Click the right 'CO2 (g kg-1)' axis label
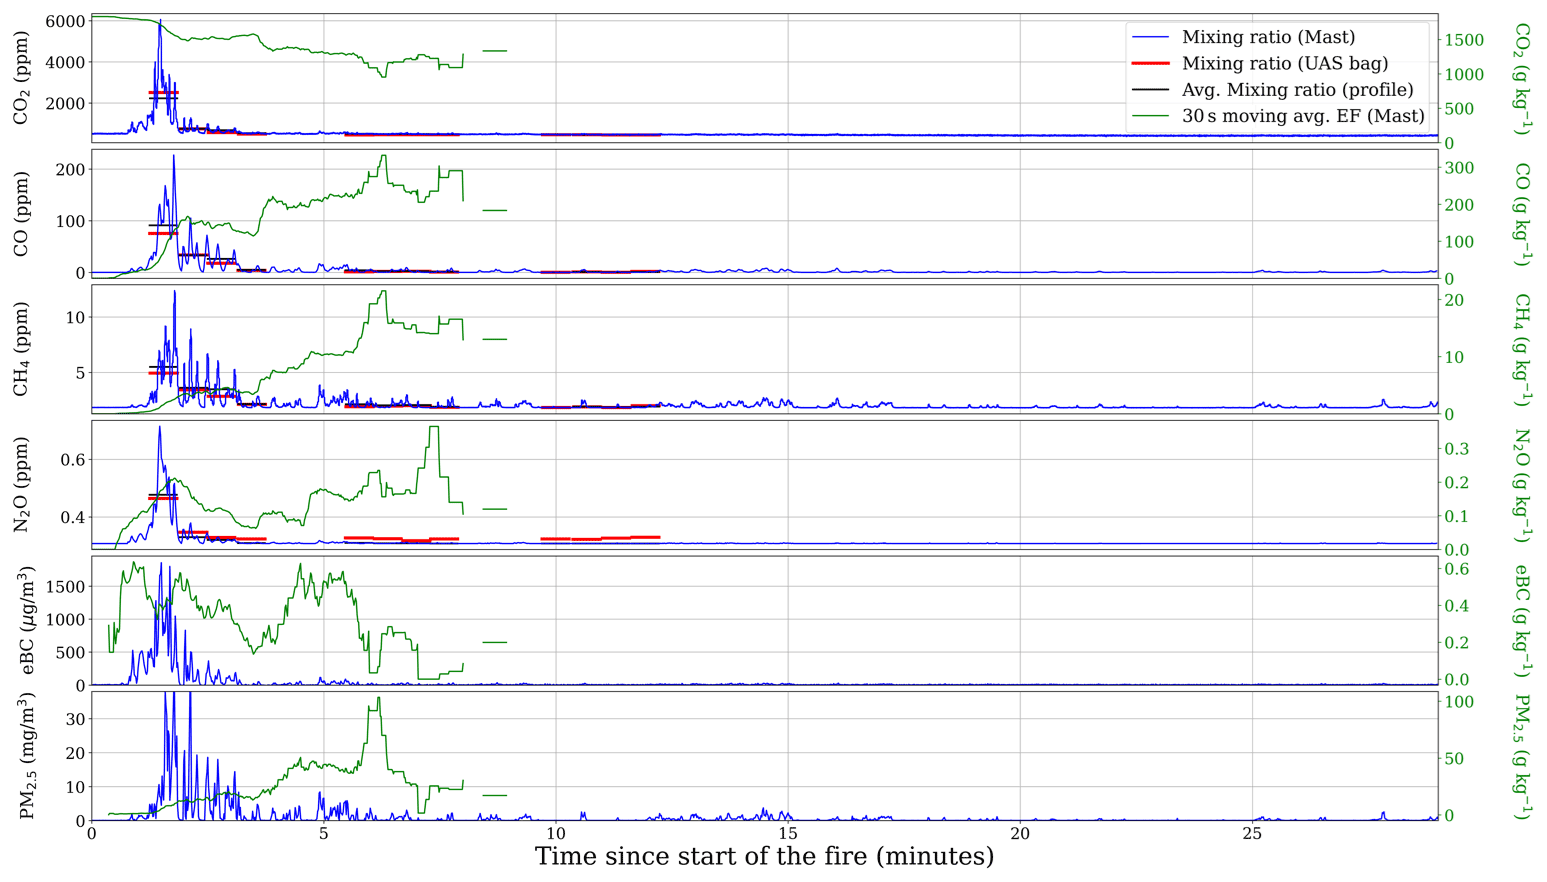1547x882 pixels. (1522, 78)
